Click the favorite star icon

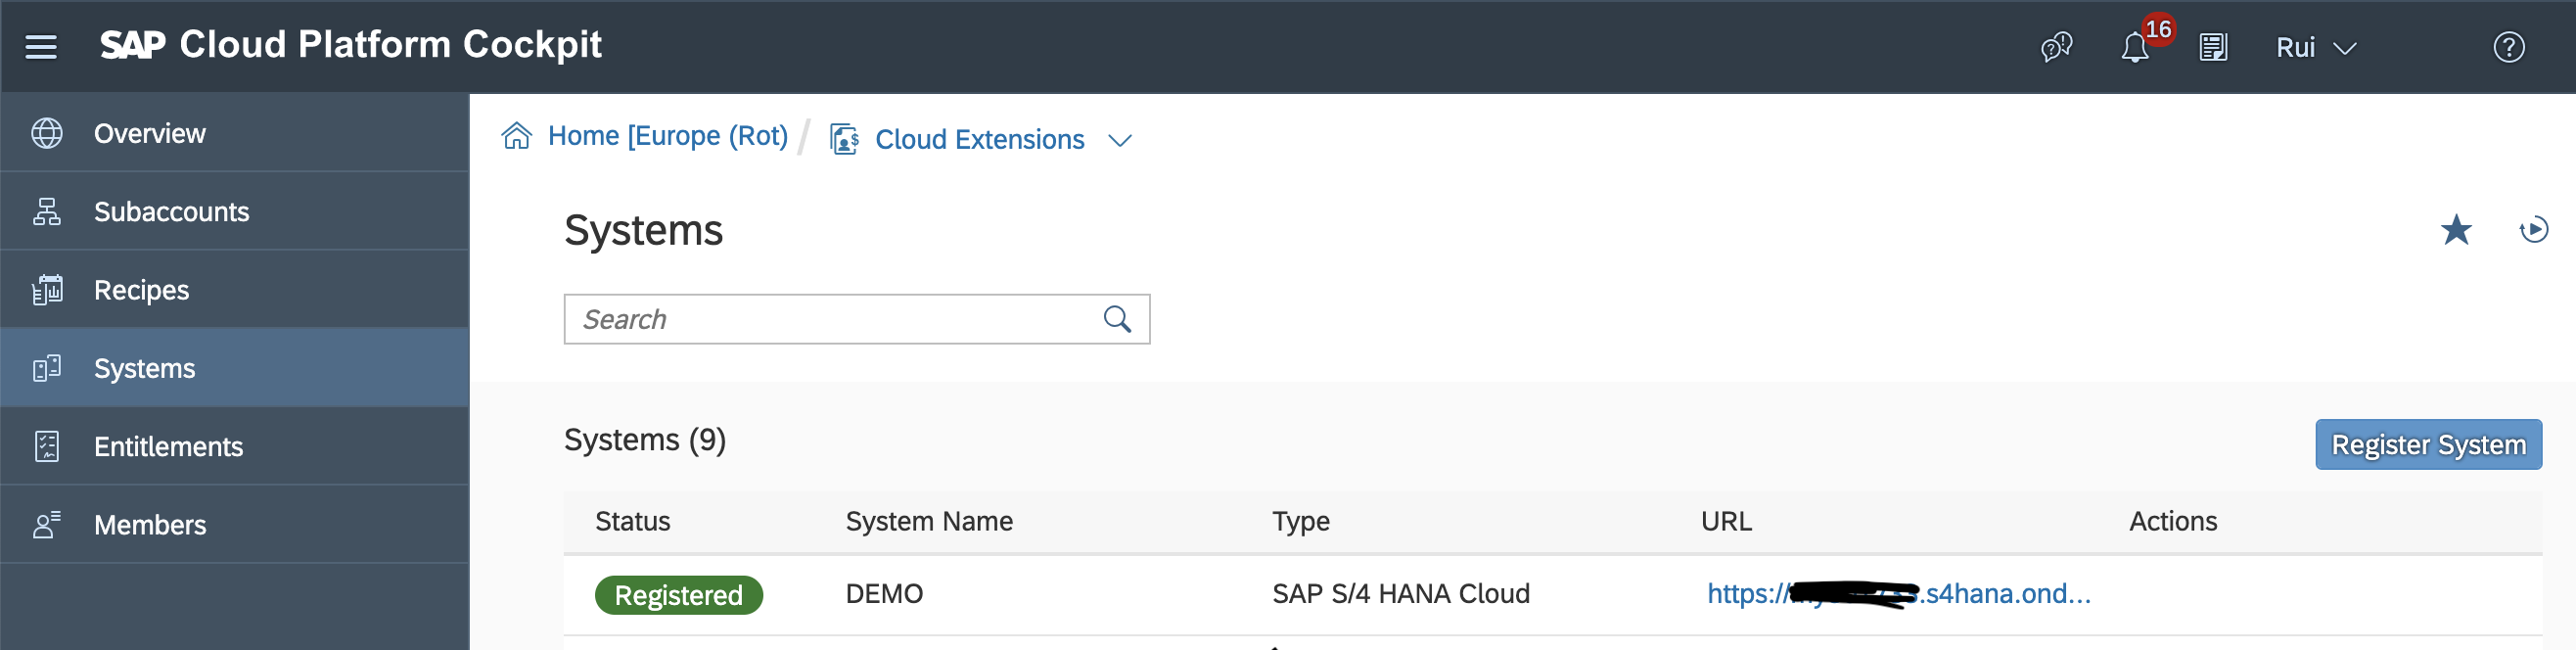click(x=2455, y=231)
